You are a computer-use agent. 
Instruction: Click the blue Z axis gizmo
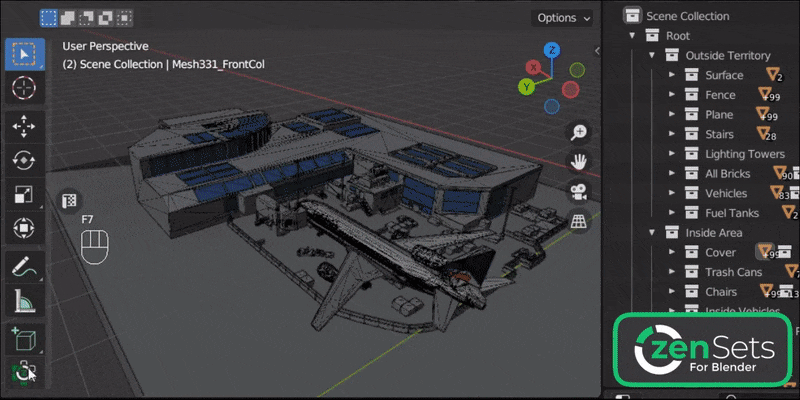tap(552, 49)
